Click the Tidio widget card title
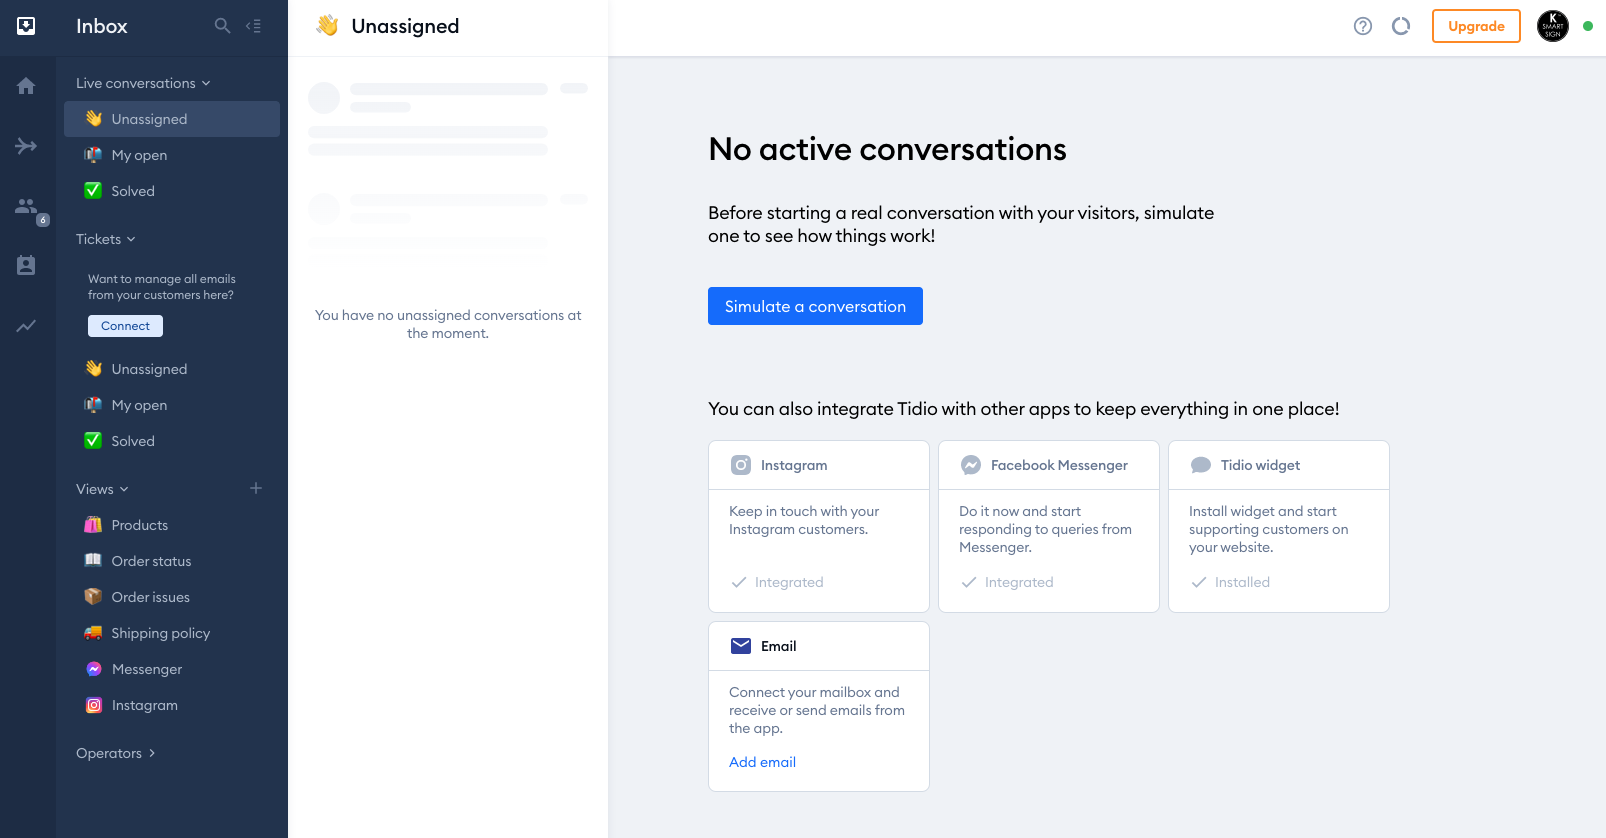This screenshot has width=1606, height=838. click(x=1260, y=465)
